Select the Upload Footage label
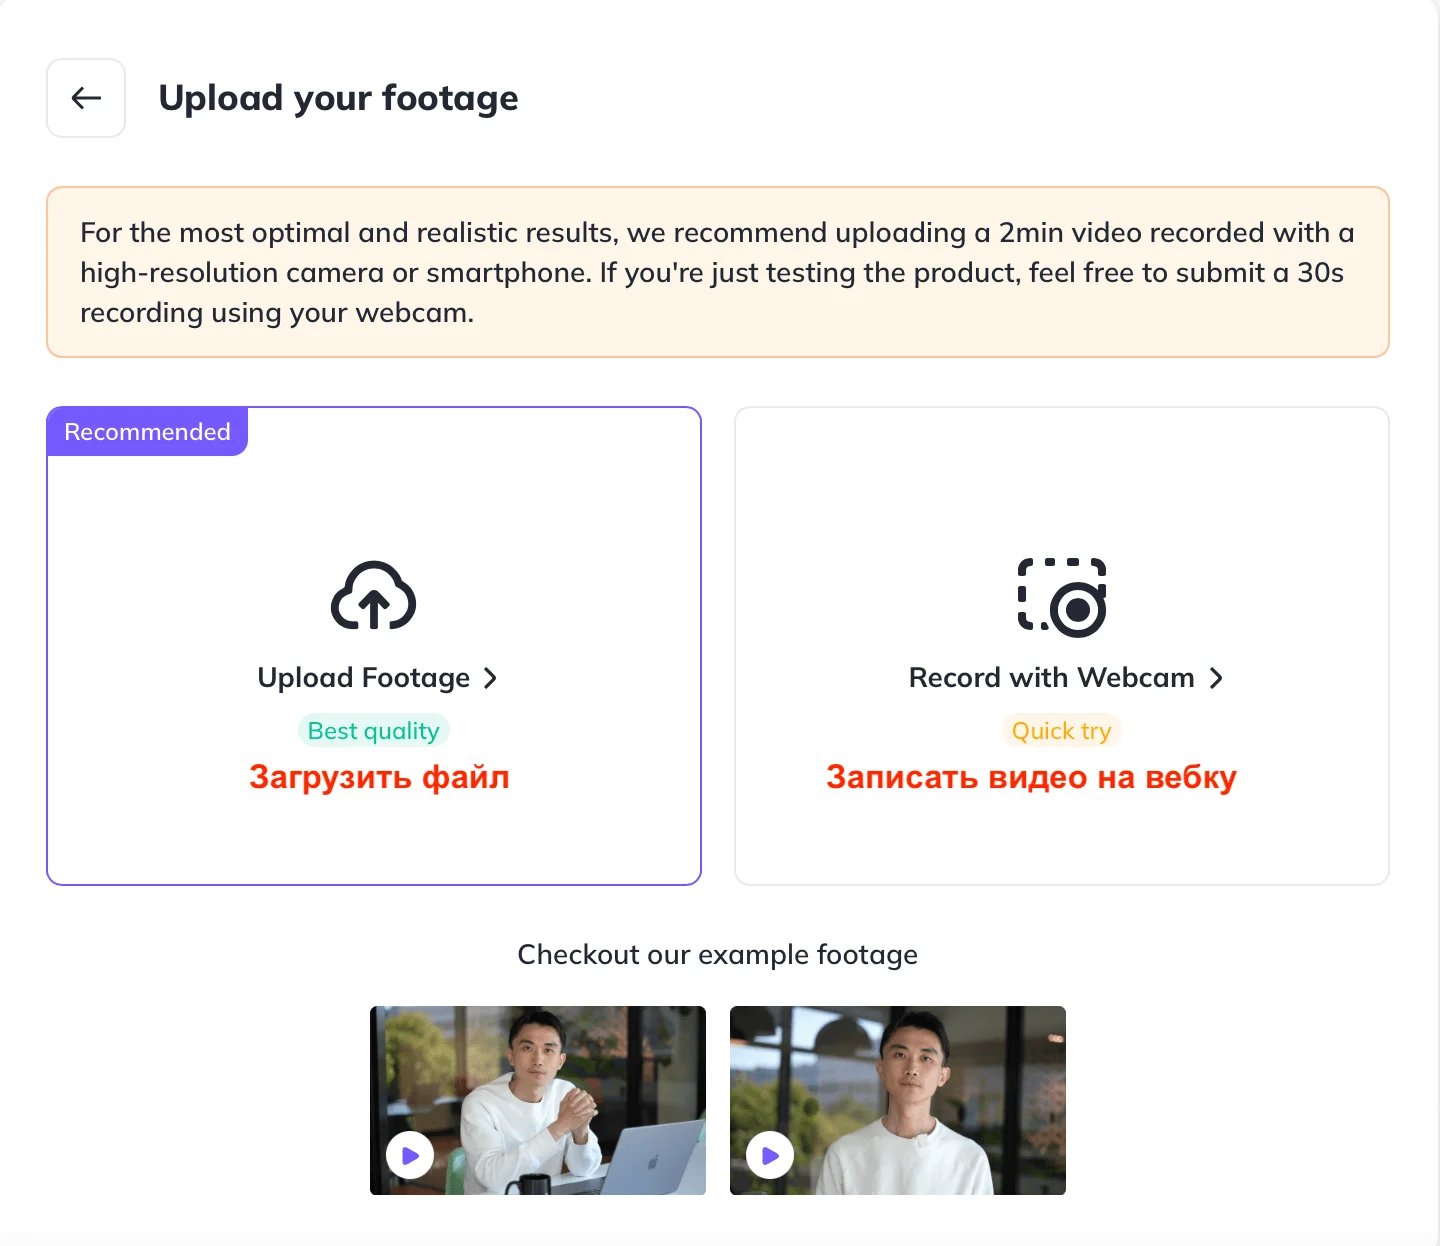 point(363,678)
